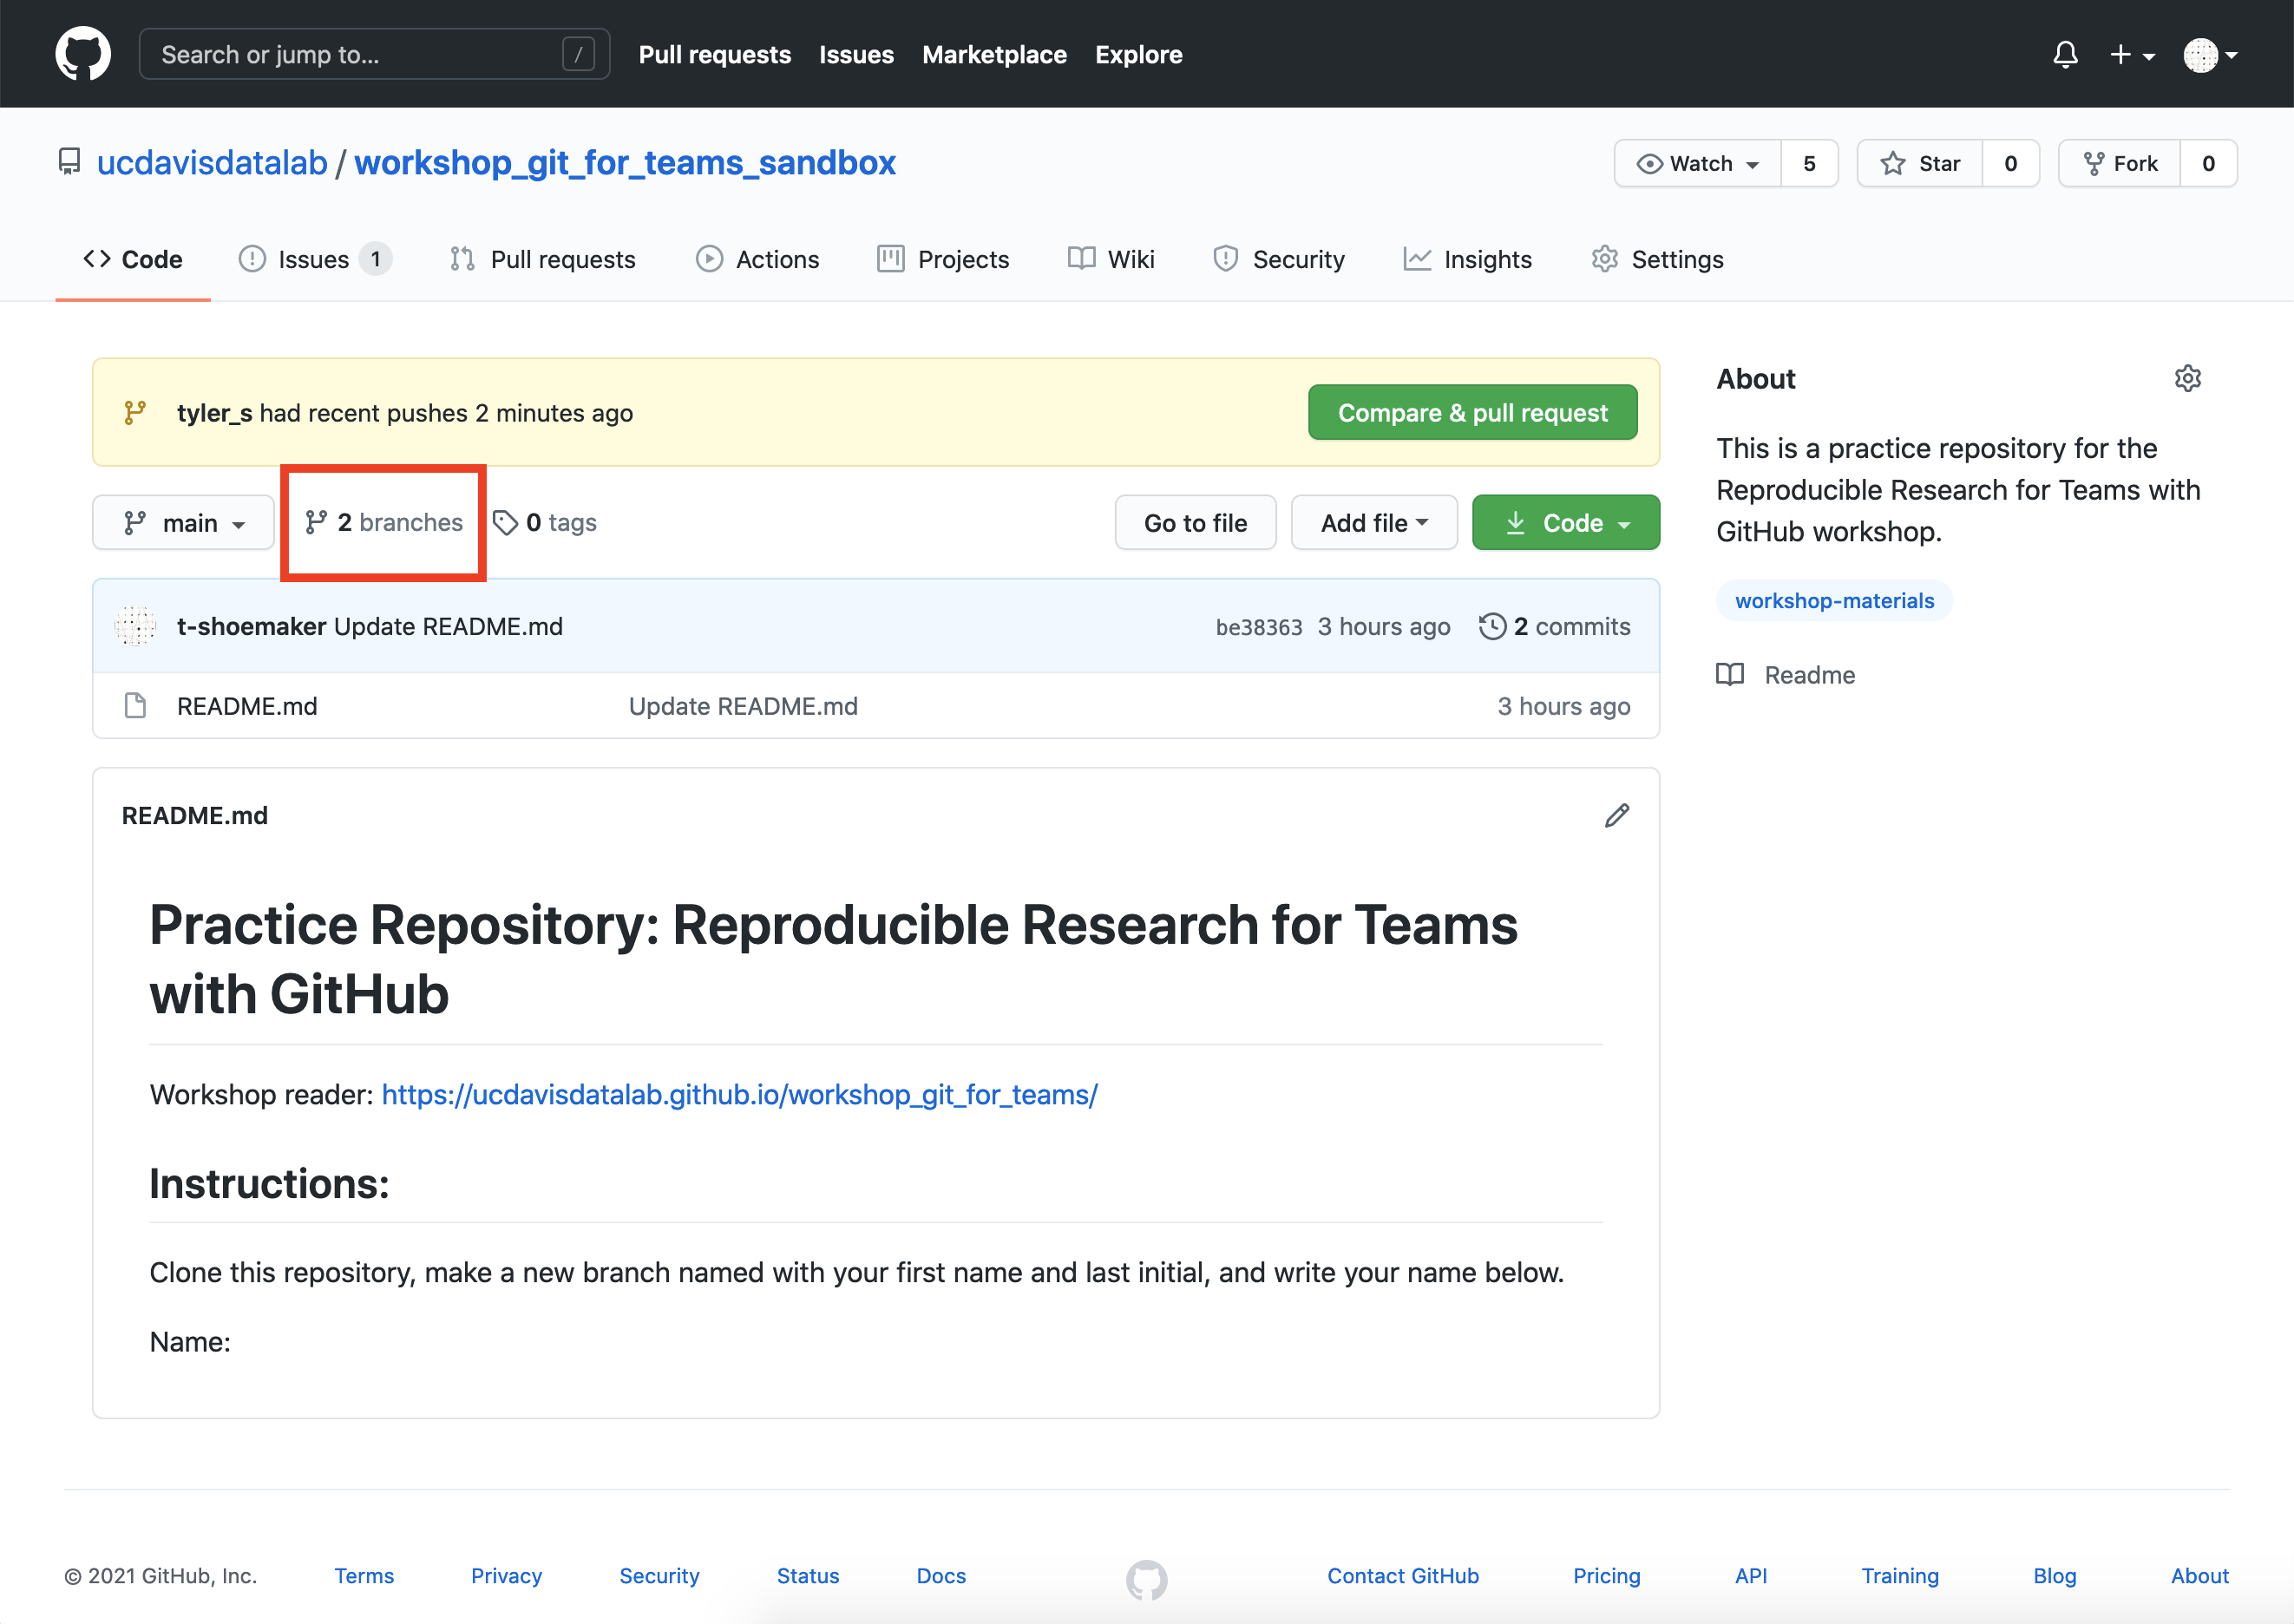Viewport: 2294px width, 1624px height.
Task: Open the README.md file in the file list
Action: pyautogui.click(x=247, y=706)
